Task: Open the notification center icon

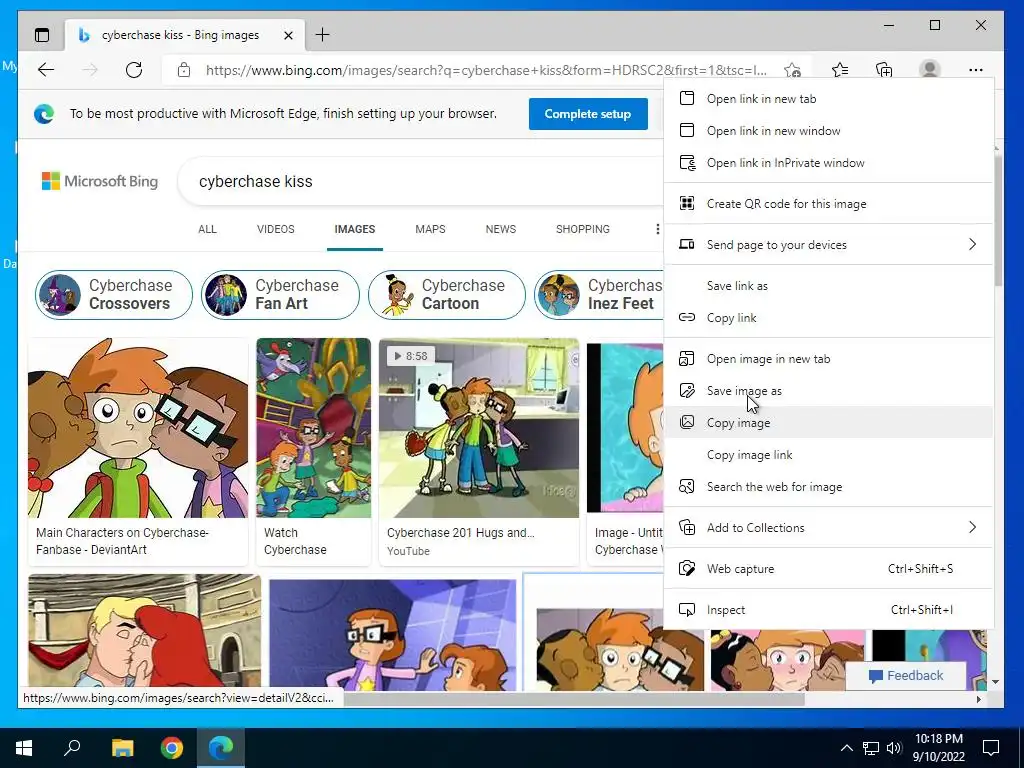Action: point(991,748)
